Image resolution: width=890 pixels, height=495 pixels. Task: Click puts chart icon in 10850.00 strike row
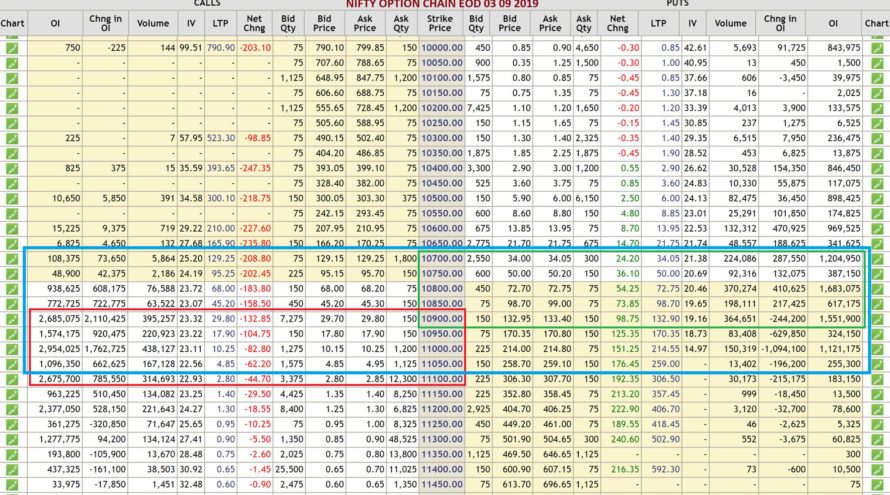[x=877, y=304]
